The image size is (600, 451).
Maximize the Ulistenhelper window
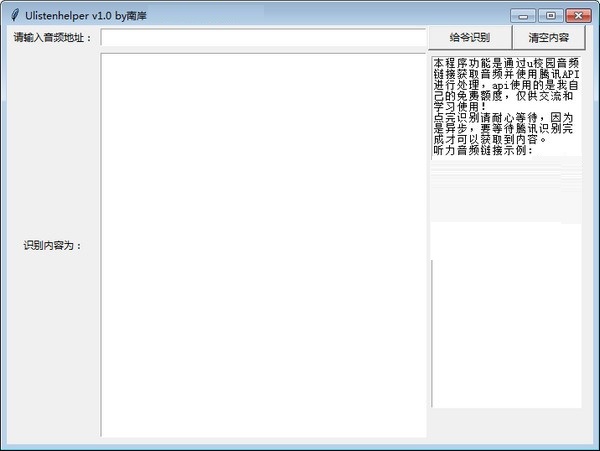click(549, 16)
